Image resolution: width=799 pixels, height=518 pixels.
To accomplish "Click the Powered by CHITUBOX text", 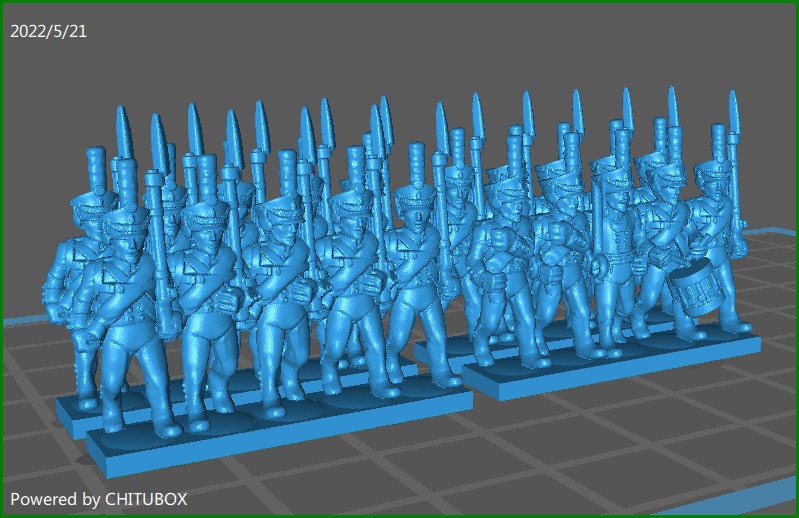I will pyautogui.click(x=99, y=499).
